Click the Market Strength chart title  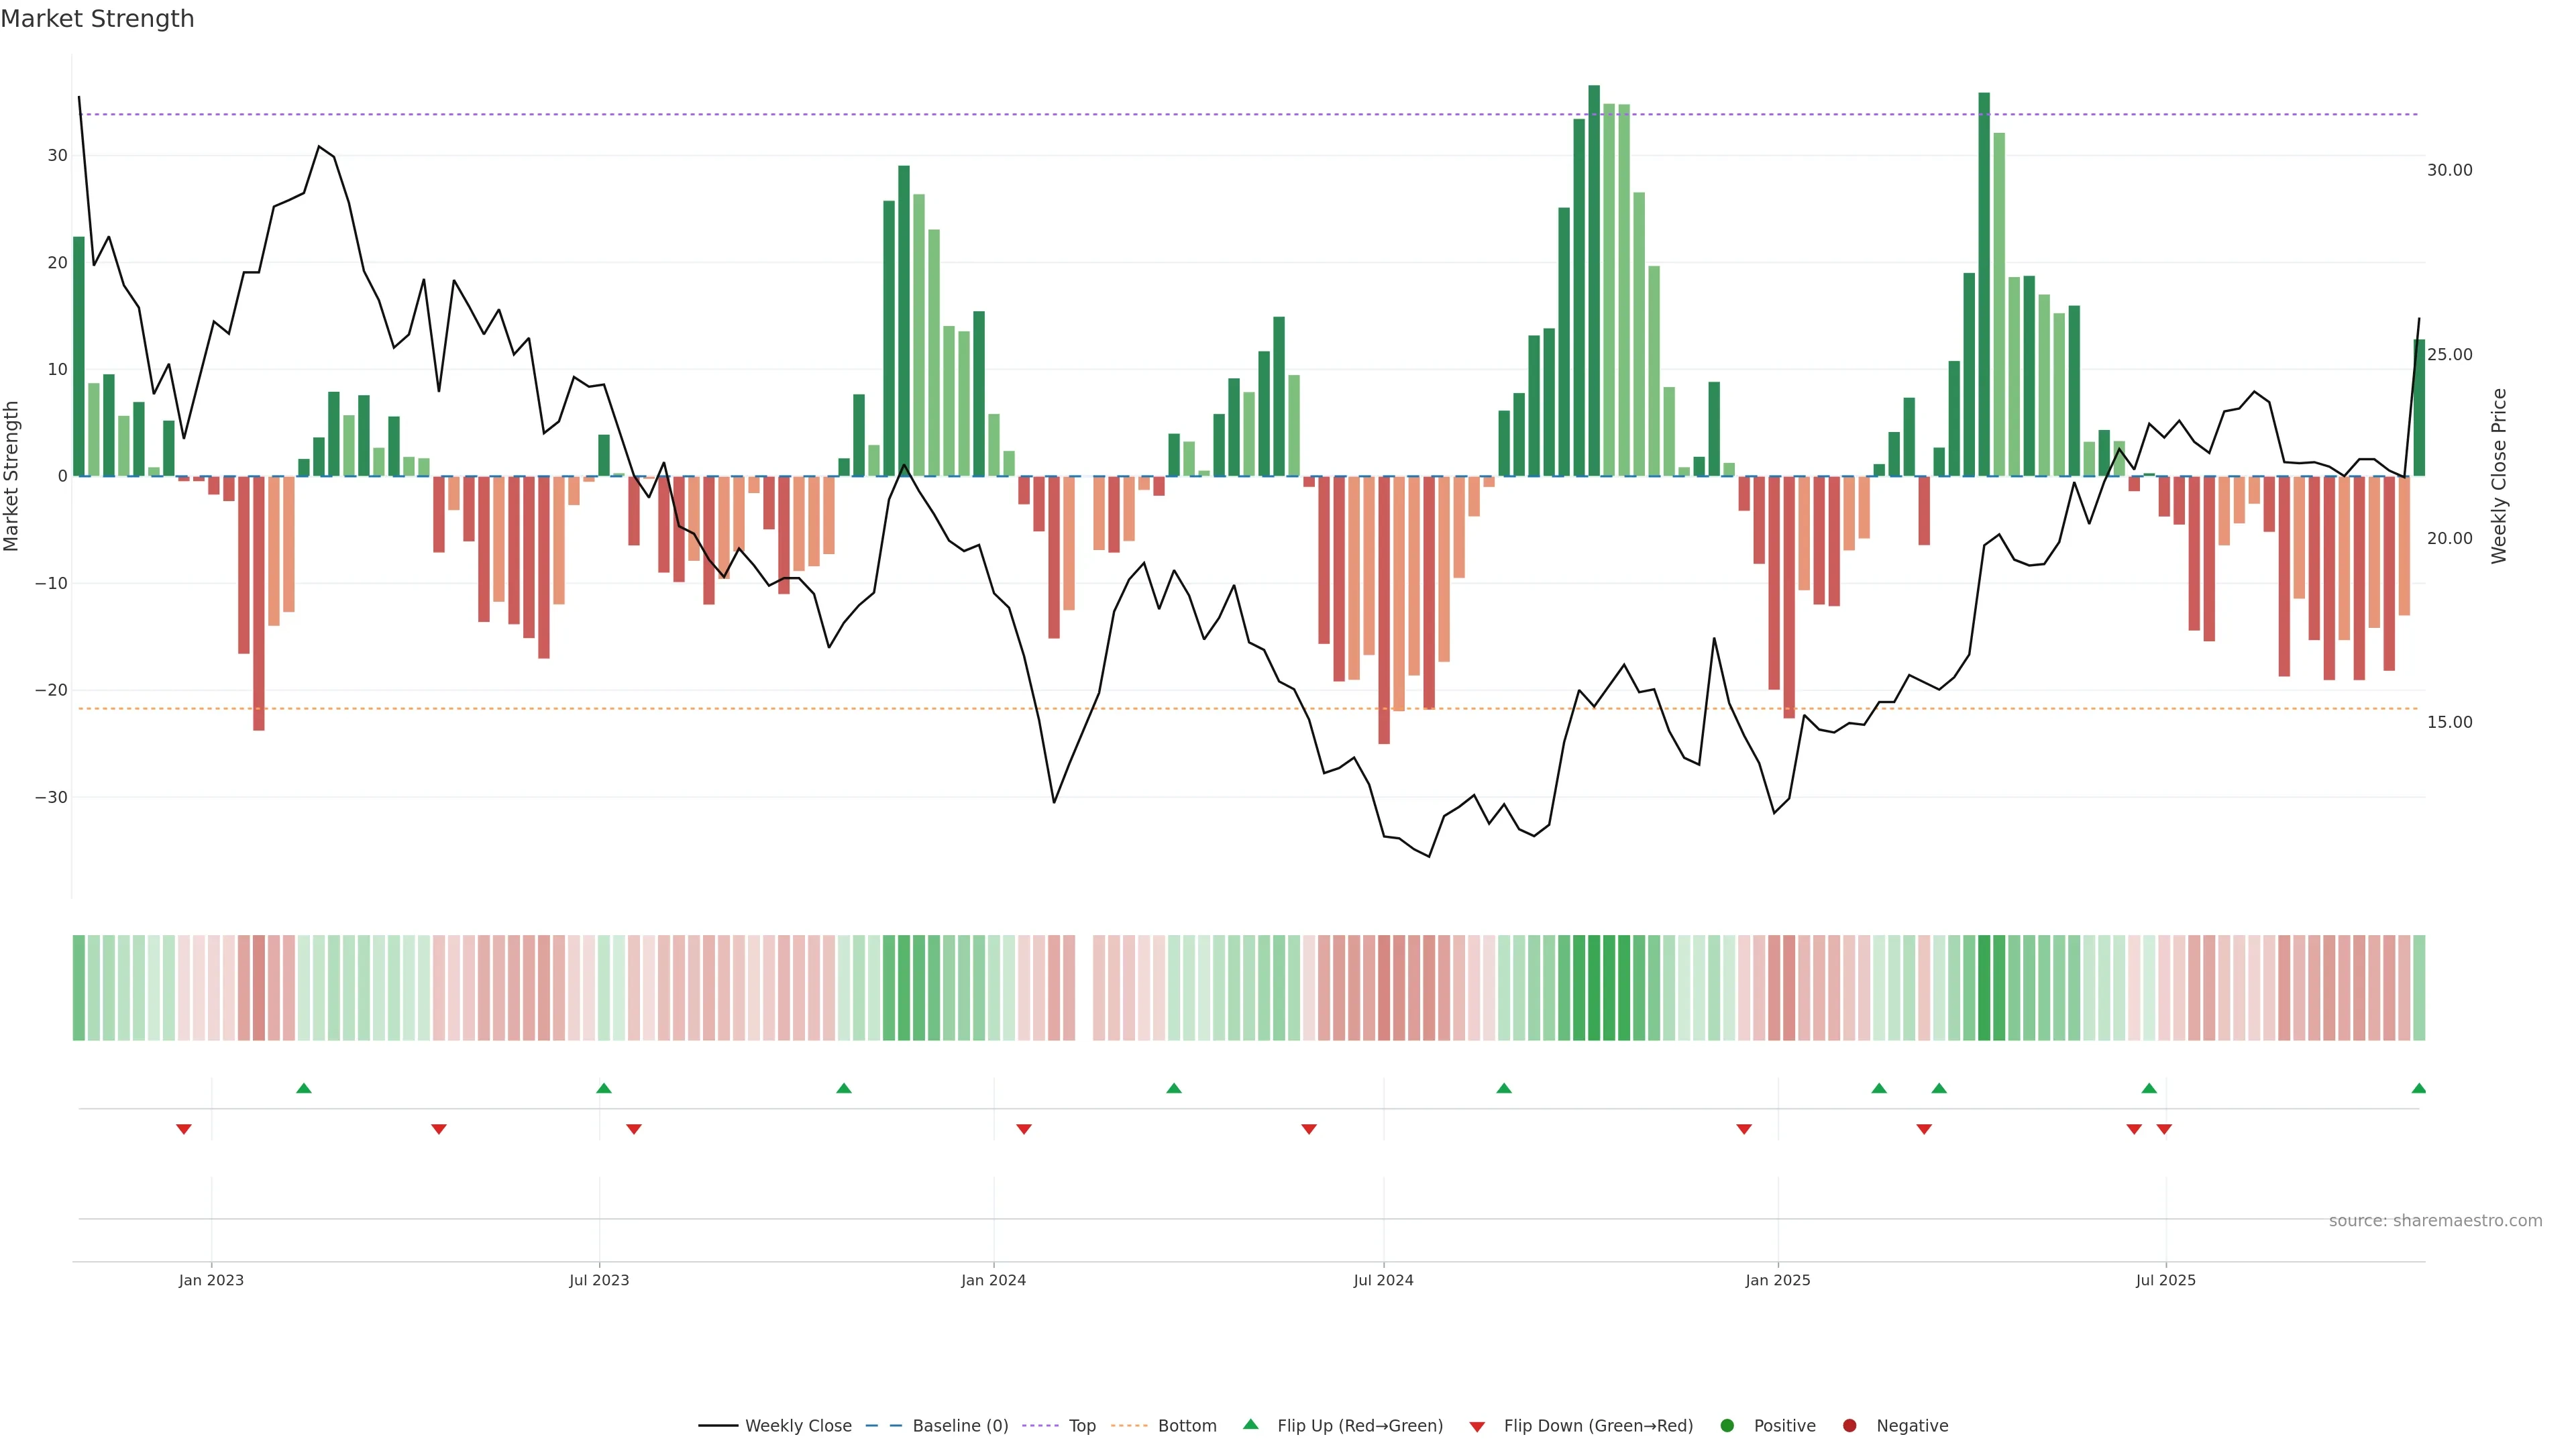[97, 19]
